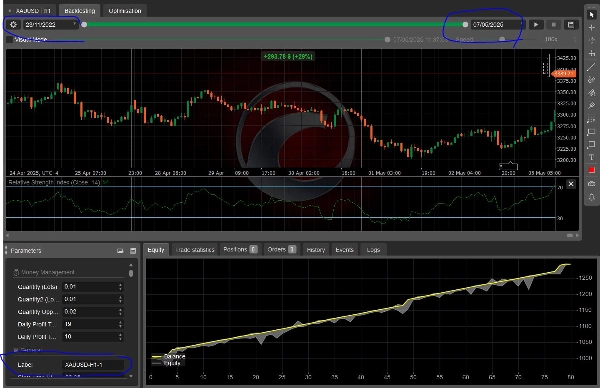Stop the backtest run

tap(553, 25)
